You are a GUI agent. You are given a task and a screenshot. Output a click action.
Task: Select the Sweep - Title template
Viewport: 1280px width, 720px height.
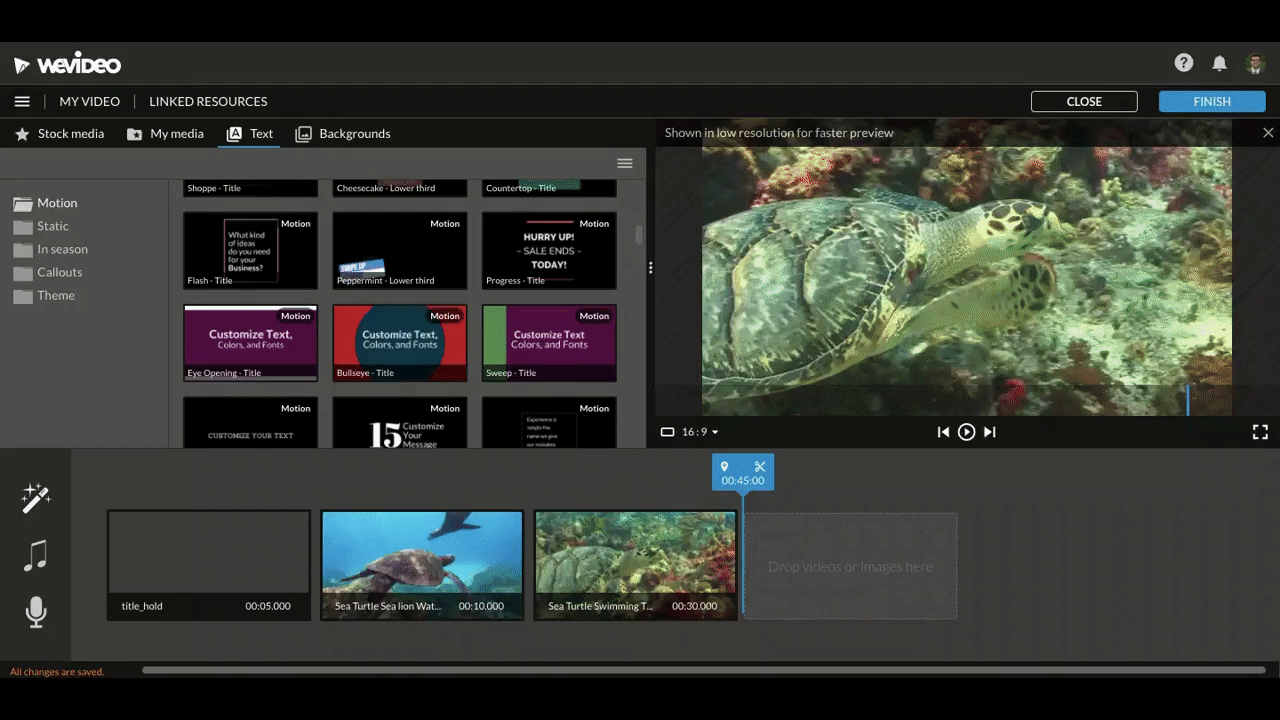click(x=549, y=342)
